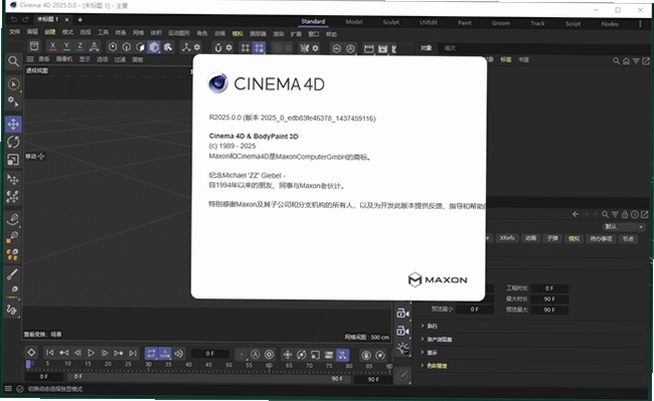Select the brush tool in left palette

coord(13,274)
